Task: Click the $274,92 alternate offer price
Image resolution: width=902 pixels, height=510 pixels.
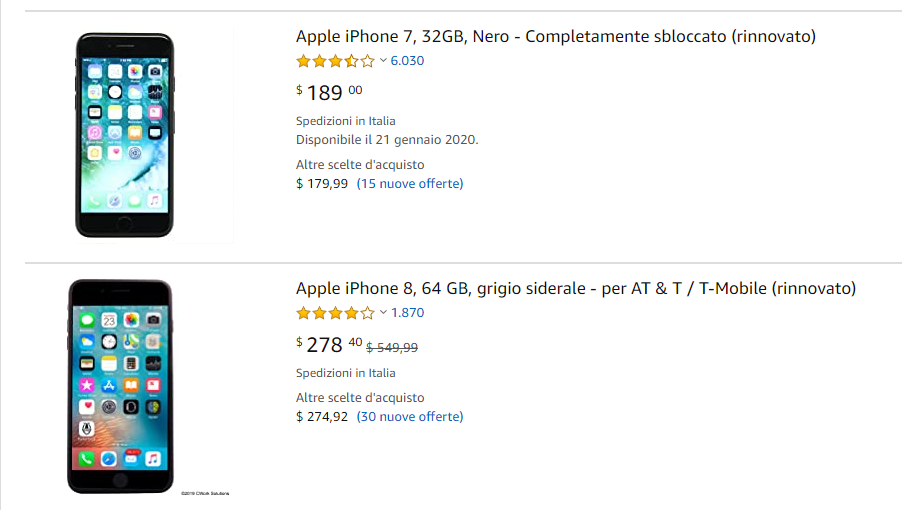Action: tap(322, 416)
